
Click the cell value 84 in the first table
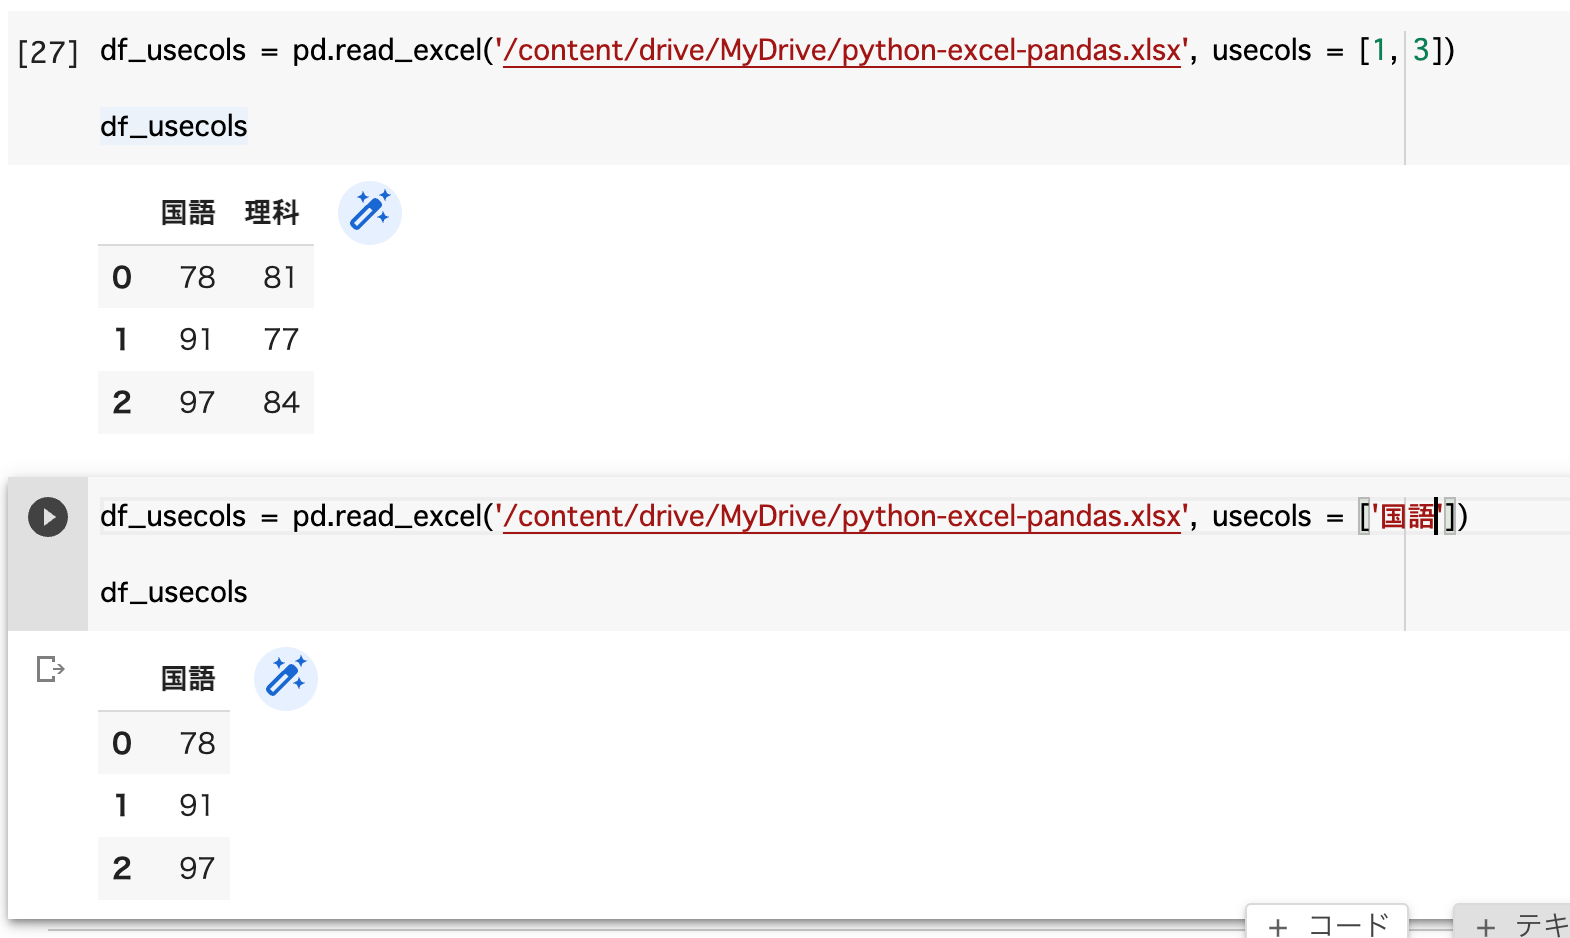(x=281, y=402)
